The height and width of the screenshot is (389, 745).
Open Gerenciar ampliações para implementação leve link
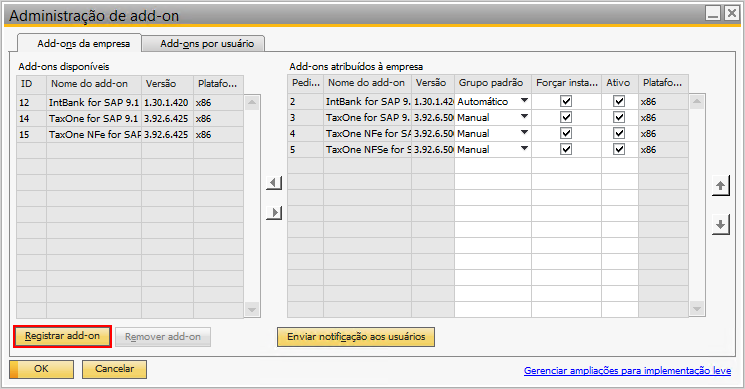[627, 370]
